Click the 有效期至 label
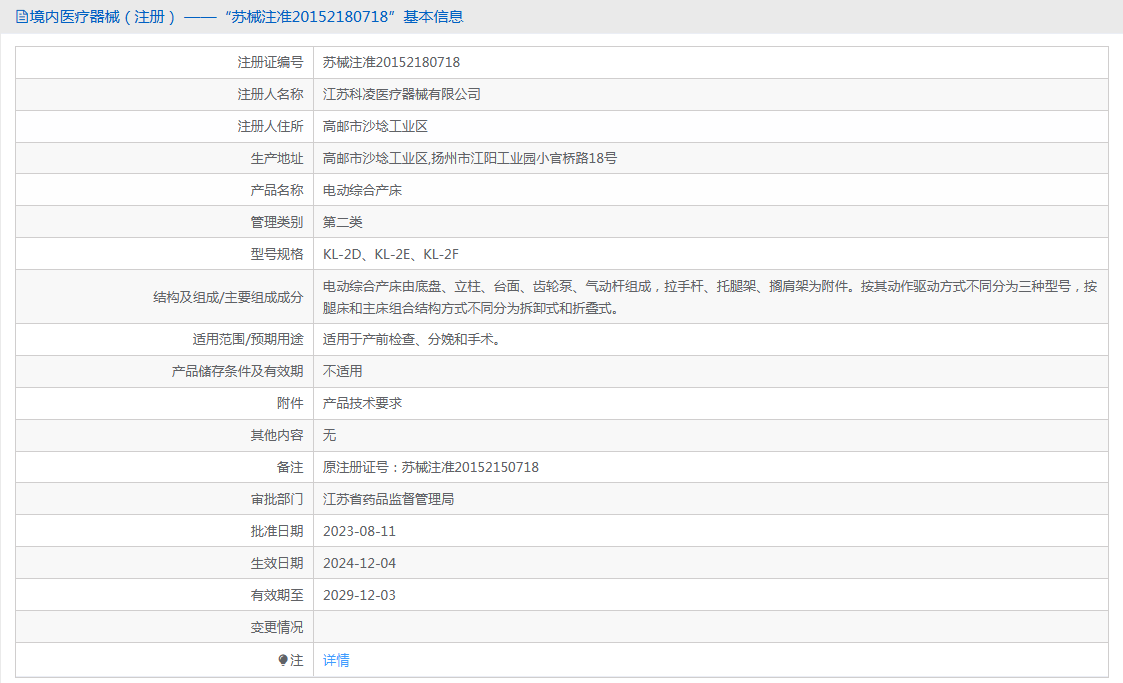The height and width of the screenshot is (683, 1123). click(276, 595)
